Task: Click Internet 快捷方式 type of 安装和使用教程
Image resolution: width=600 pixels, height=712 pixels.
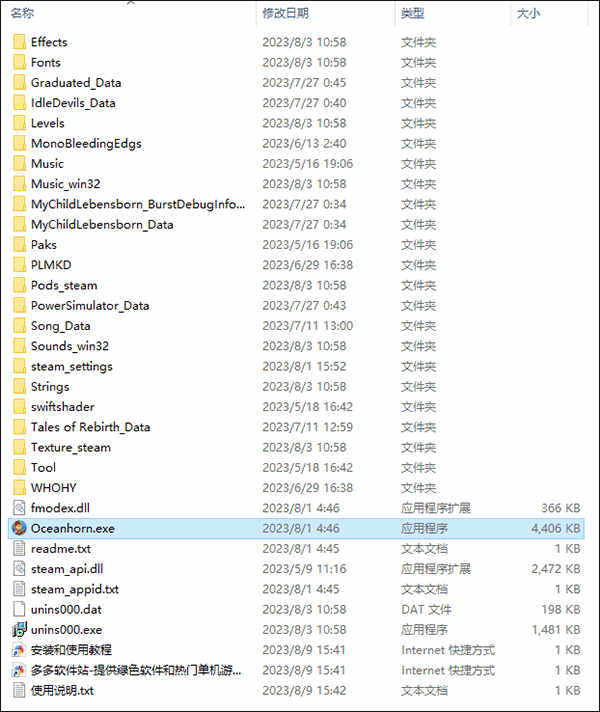Action: 448,650
